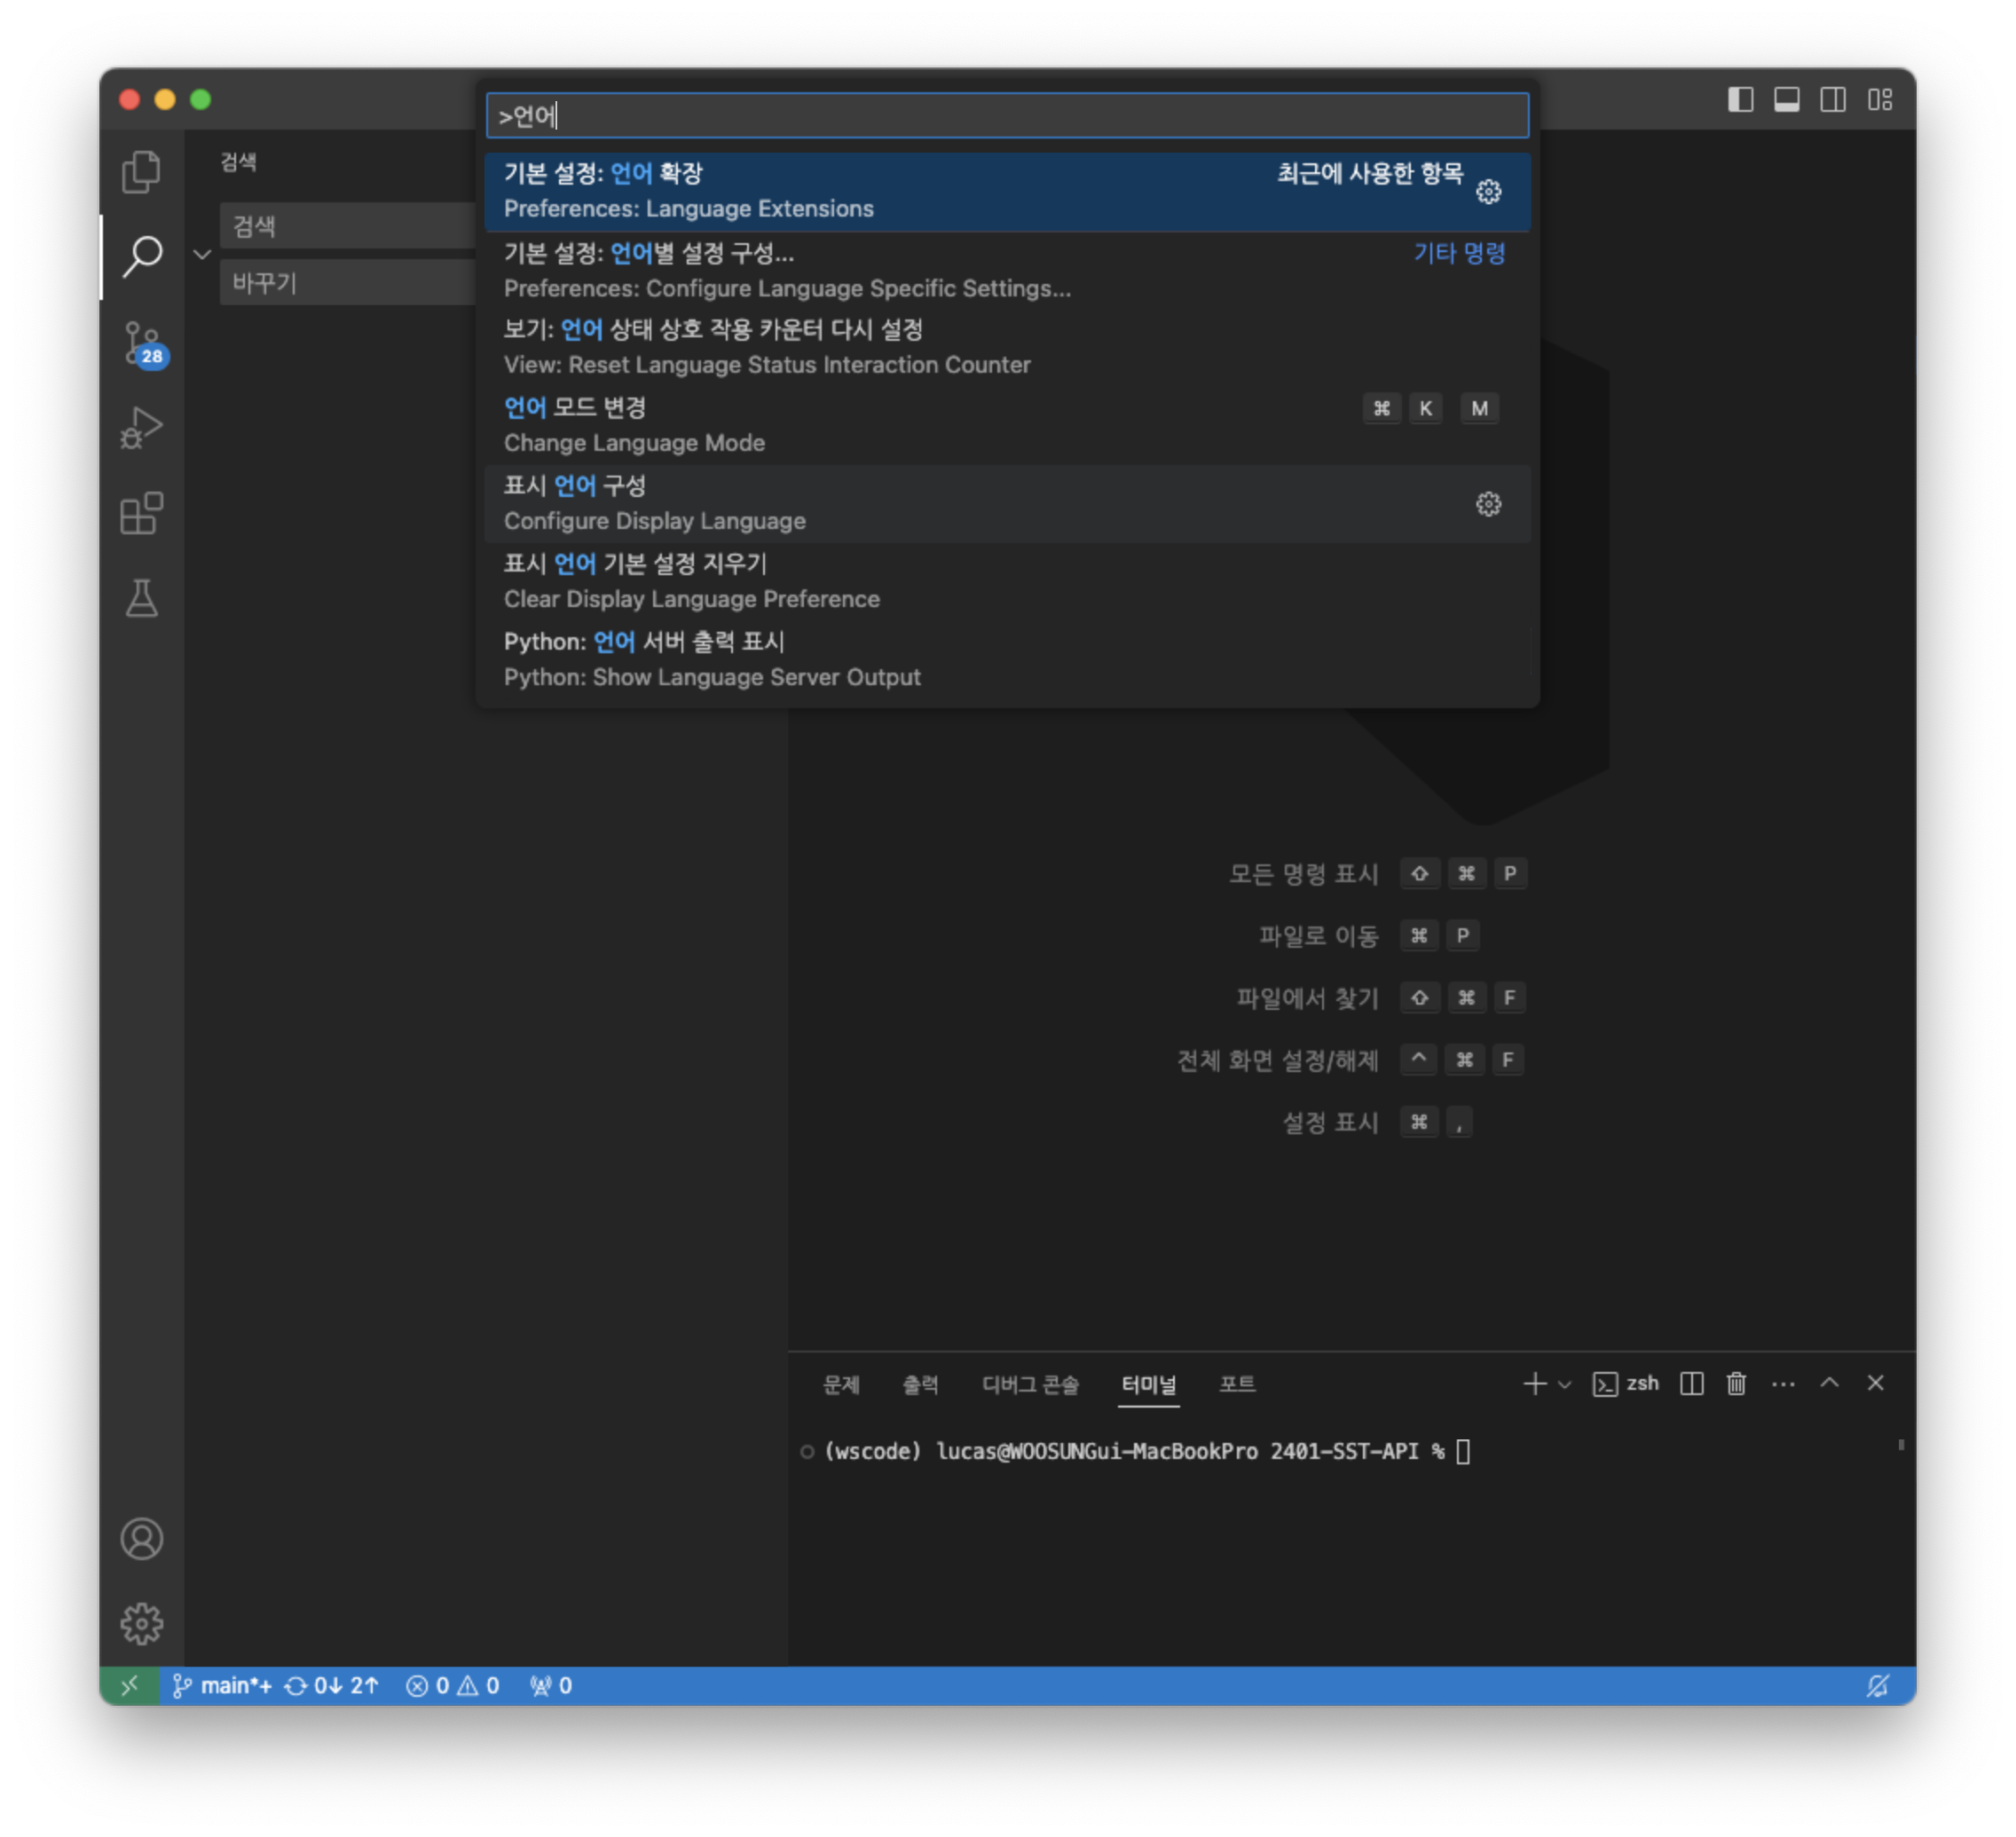Image resolution: width=2016 pixels, height=1837 pixels.
Task: Toggle the bottom panel layout button
Action: click(x=1786, y=99)
